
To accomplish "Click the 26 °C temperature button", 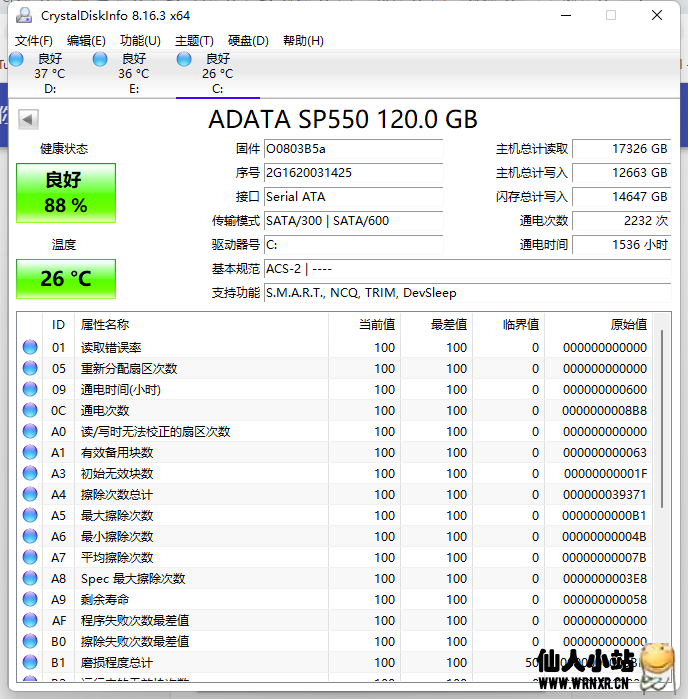I will pyautogui.click(x=66, y=279).
